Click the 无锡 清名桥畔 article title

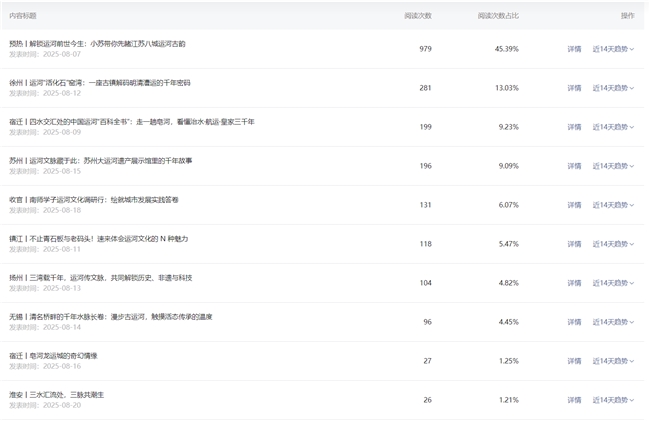[x=110, y=317]
